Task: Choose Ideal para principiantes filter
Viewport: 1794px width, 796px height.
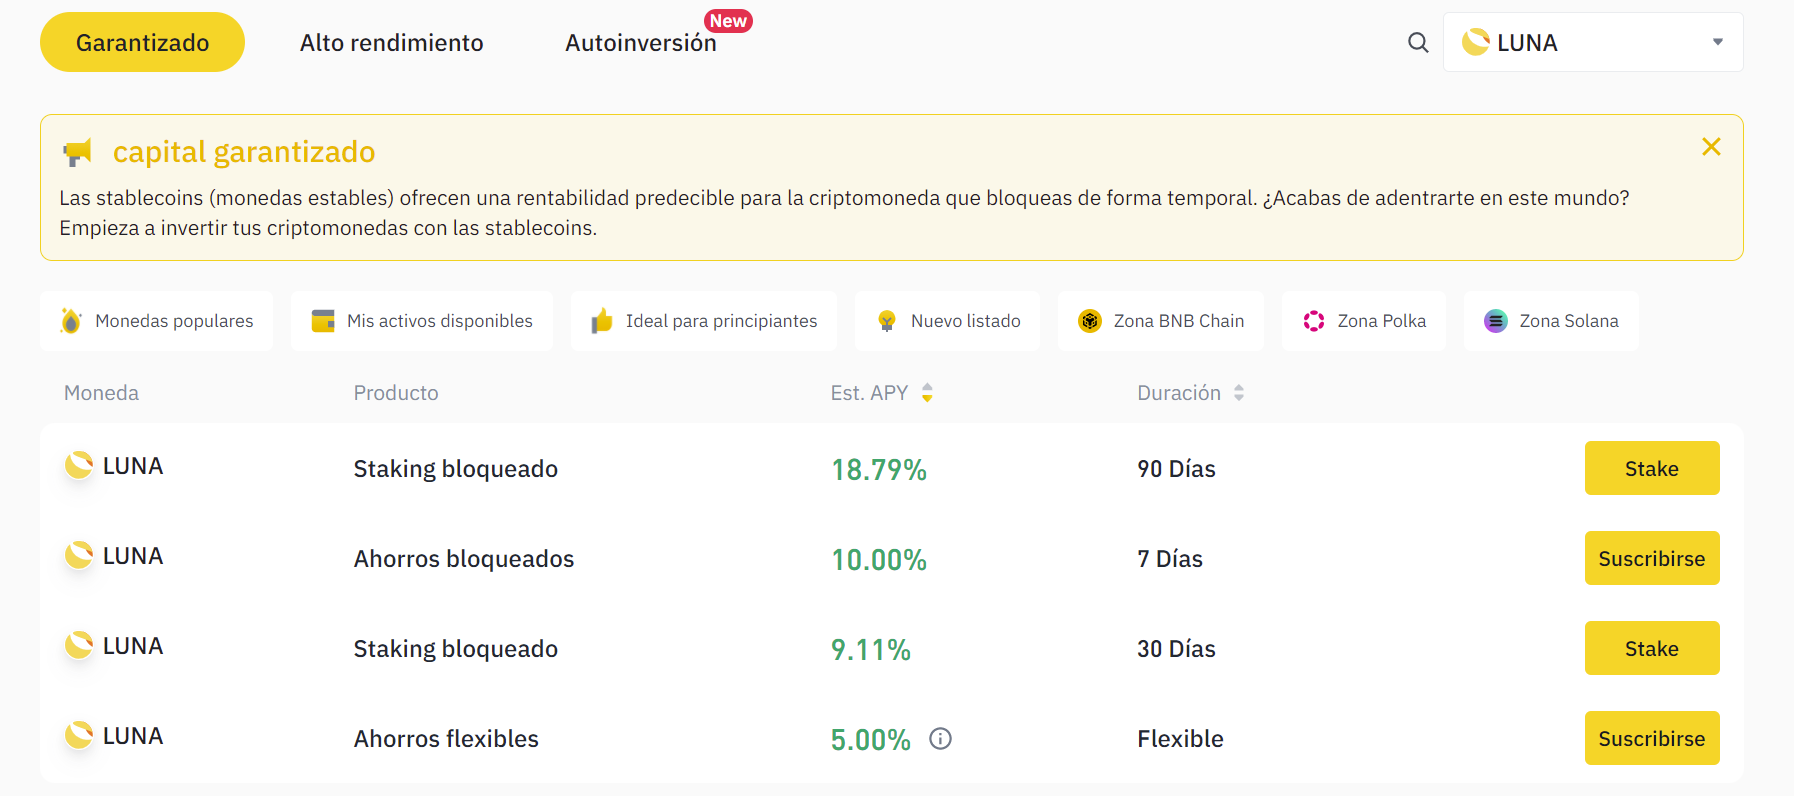Action: click(x=704, y=321)
